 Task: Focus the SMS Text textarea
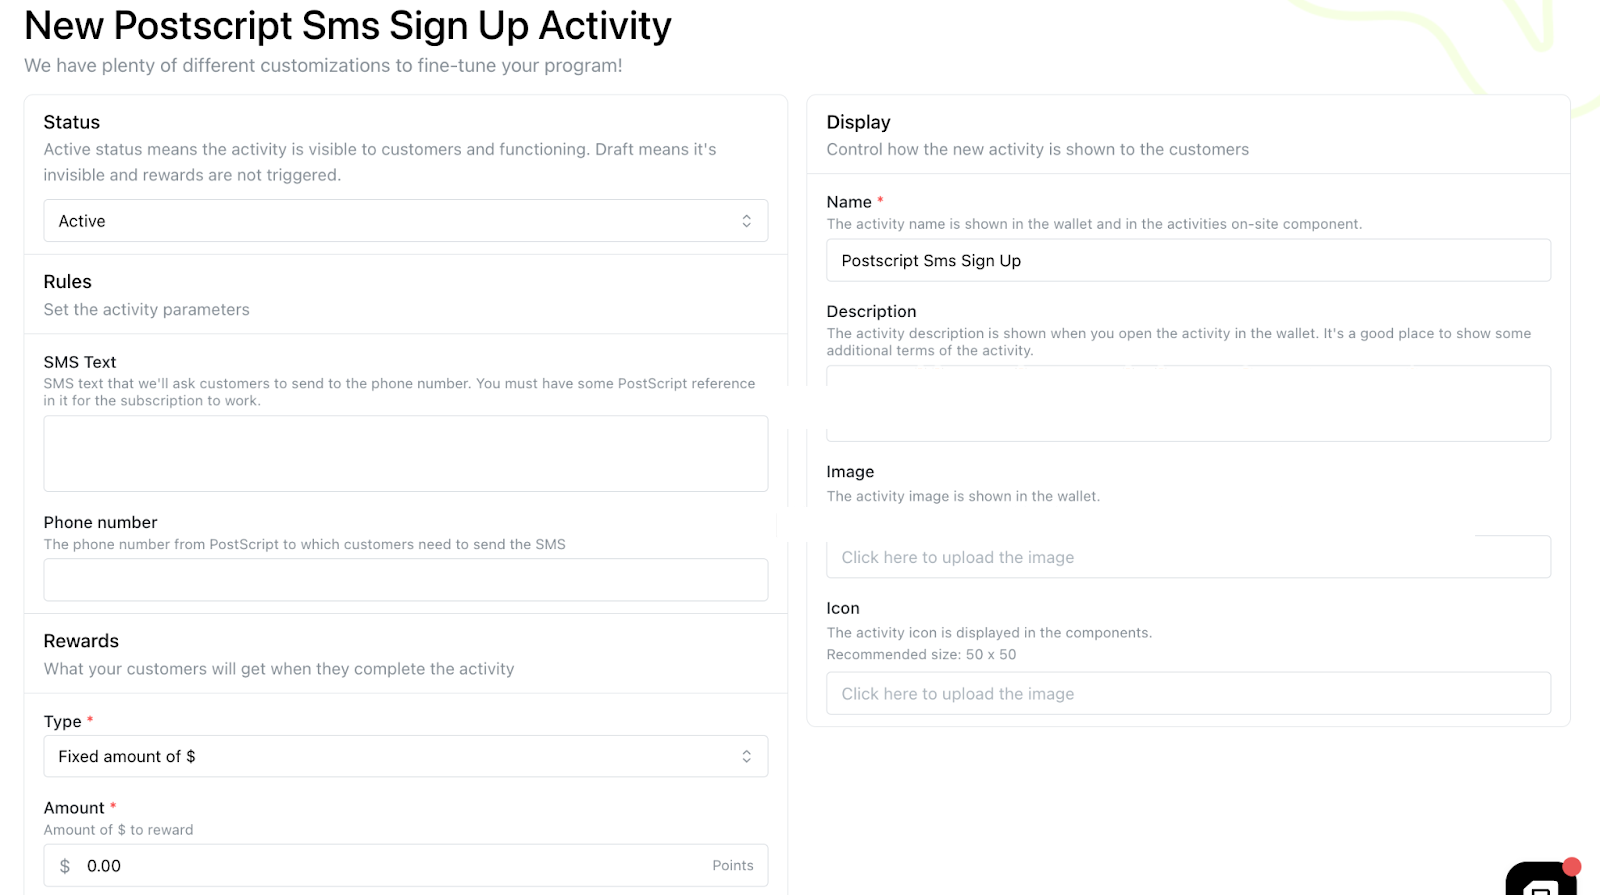pos(405,453)
